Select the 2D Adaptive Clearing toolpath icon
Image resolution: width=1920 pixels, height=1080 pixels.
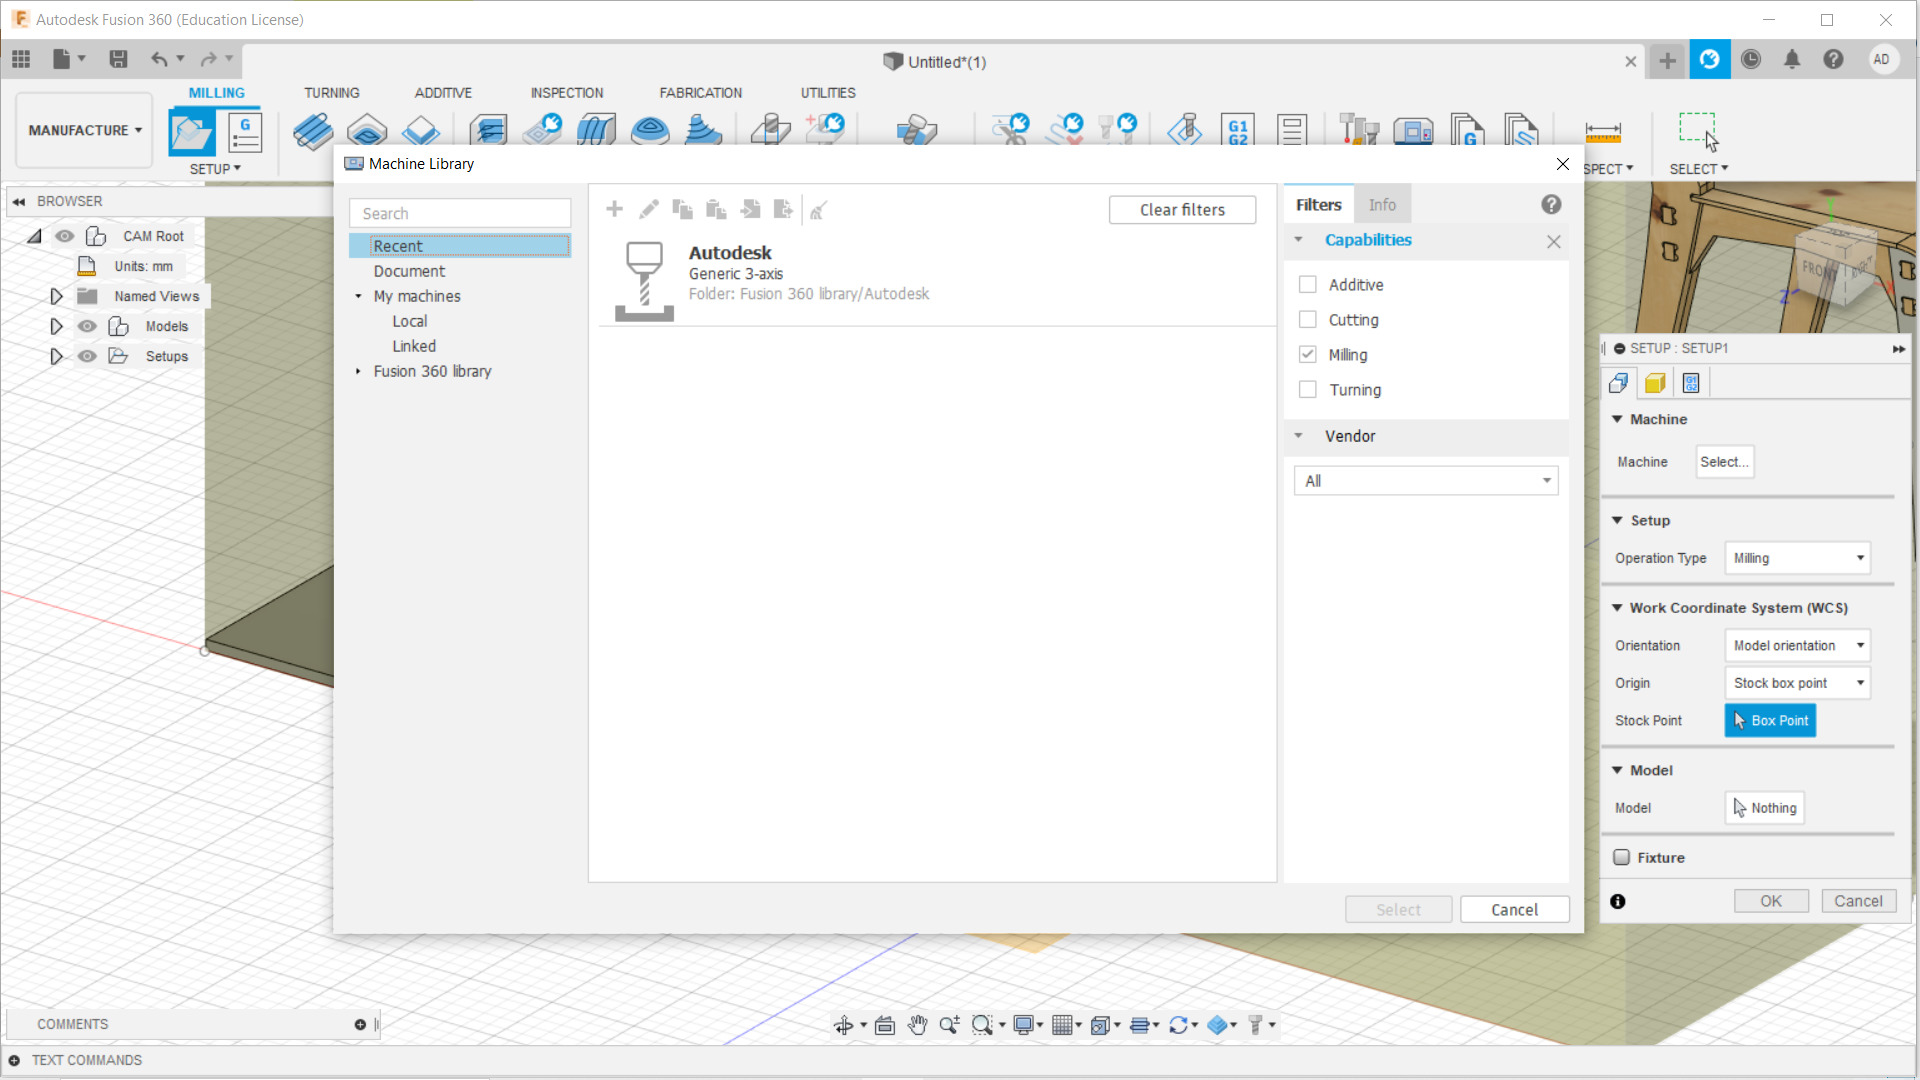(313, 131)
